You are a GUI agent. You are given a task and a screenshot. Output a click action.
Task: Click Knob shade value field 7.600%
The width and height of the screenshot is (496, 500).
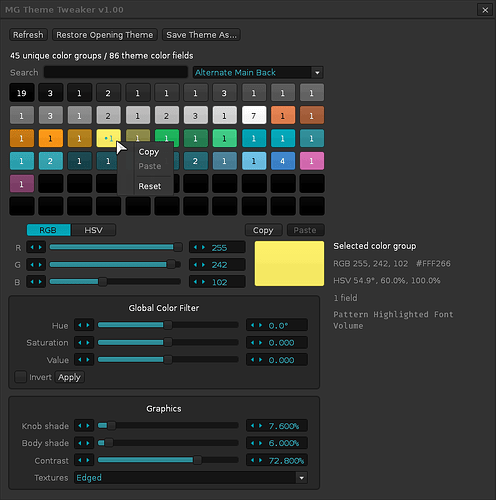(277, 426)
